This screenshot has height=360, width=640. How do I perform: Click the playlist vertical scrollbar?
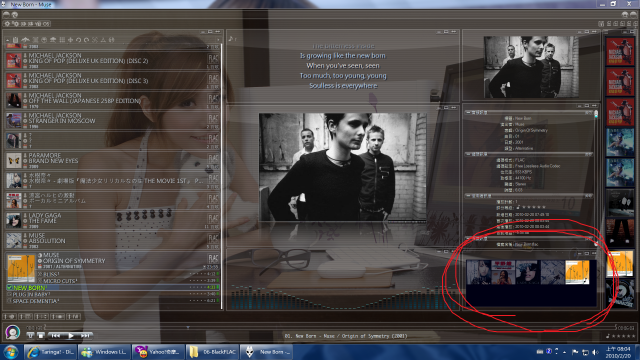pyautogui.click(x=222, y=176)
